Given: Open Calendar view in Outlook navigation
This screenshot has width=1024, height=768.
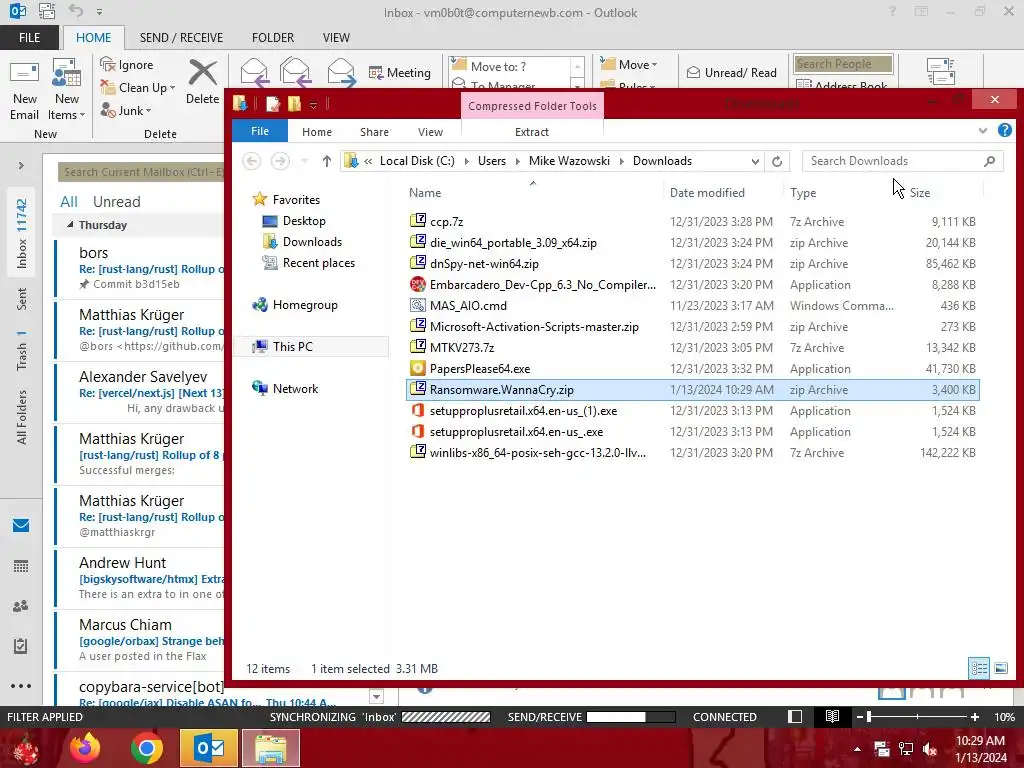Looking at the screenshot, I should tap(21, 566).
